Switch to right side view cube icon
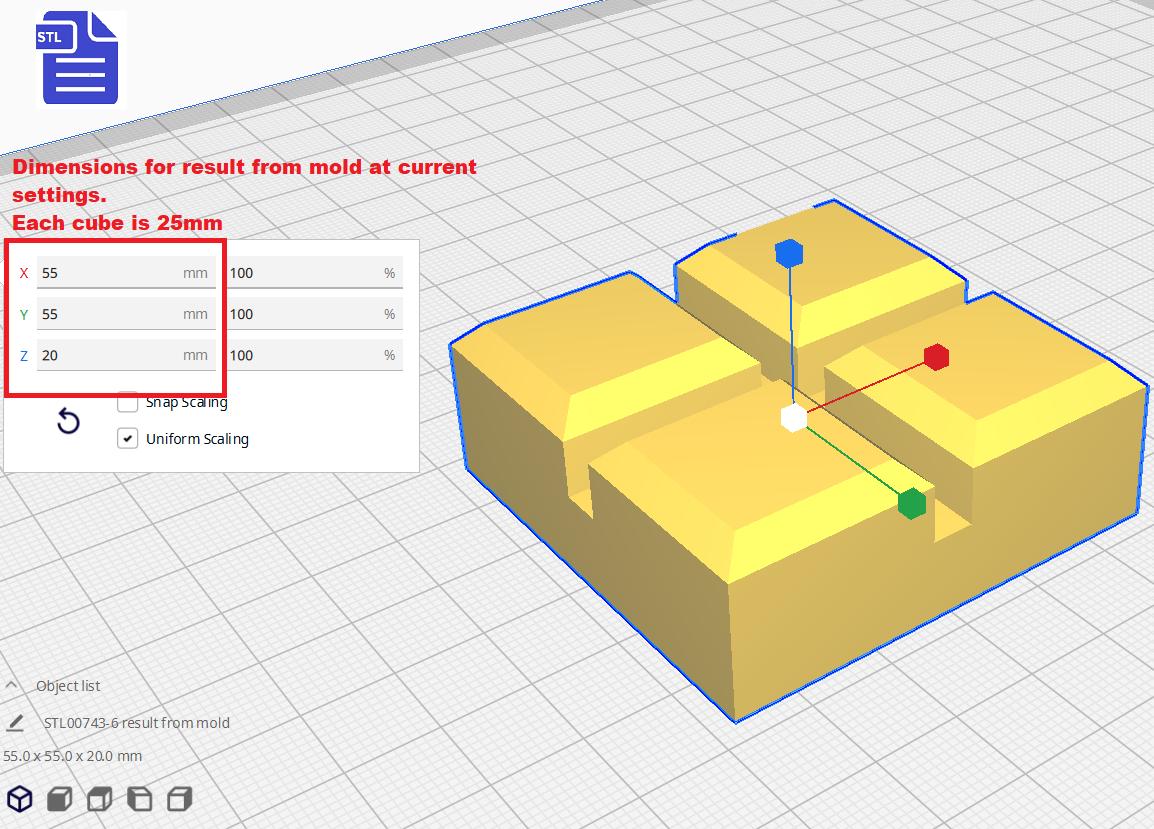Image resolution: width=1154 pixels, height=829 pixels. [180, 799]
